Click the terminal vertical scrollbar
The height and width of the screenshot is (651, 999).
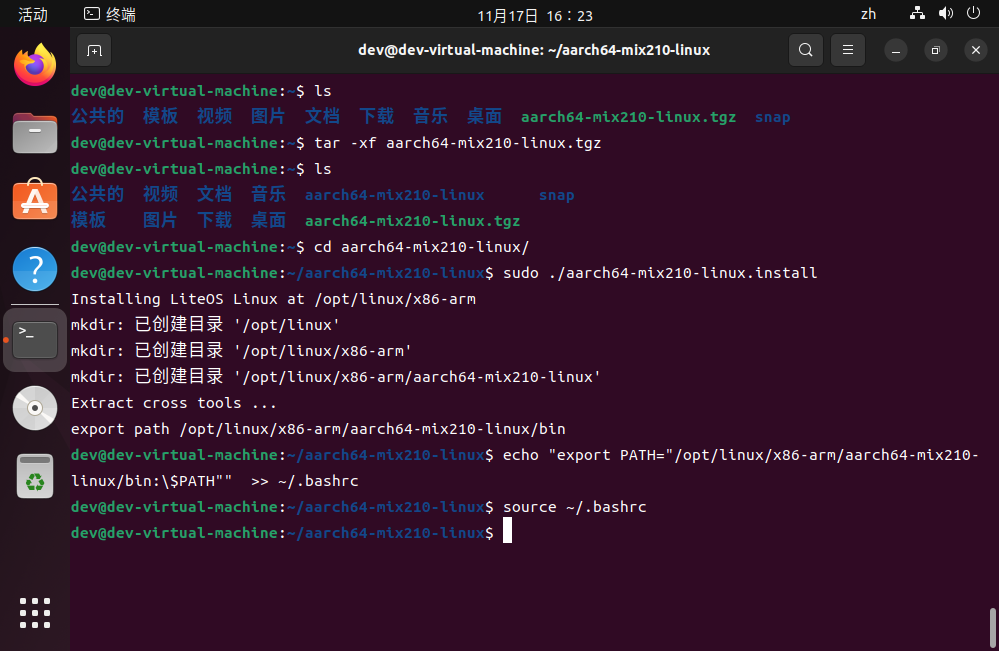pos(992,626)
